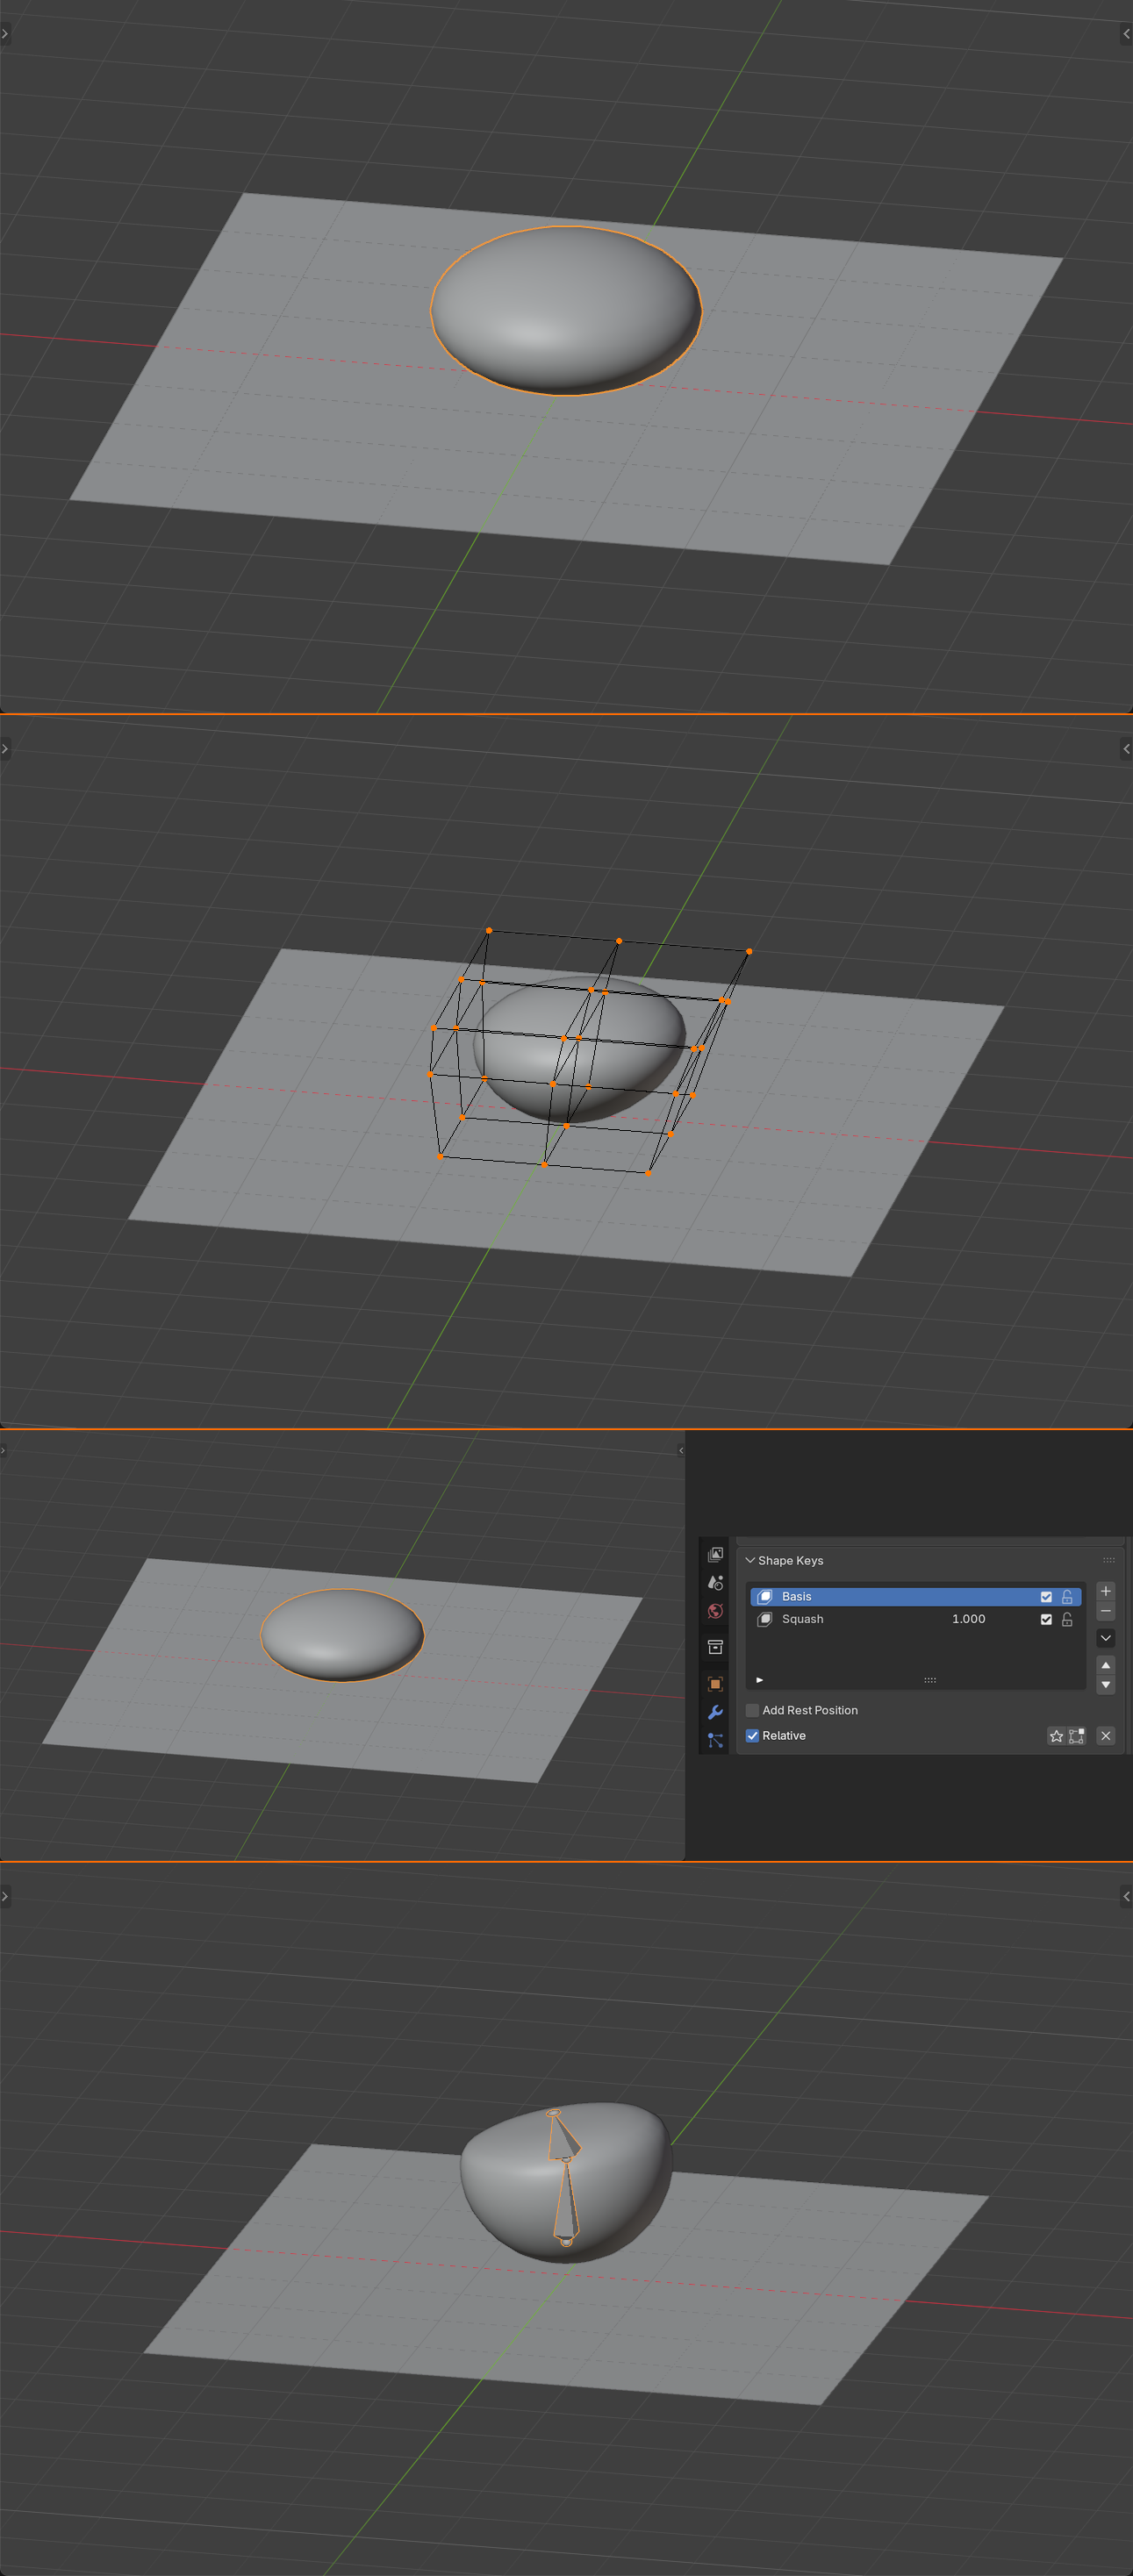Show the toolbar in the armature viewport
1133x2576 pixels.
pos(5,1896)
